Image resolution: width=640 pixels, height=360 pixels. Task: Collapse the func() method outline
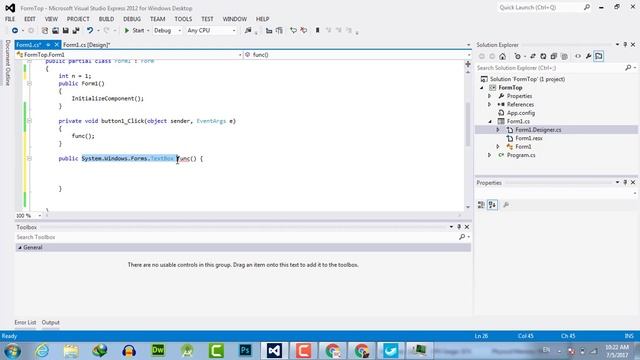pyautogui.click(x=29, y=158)
